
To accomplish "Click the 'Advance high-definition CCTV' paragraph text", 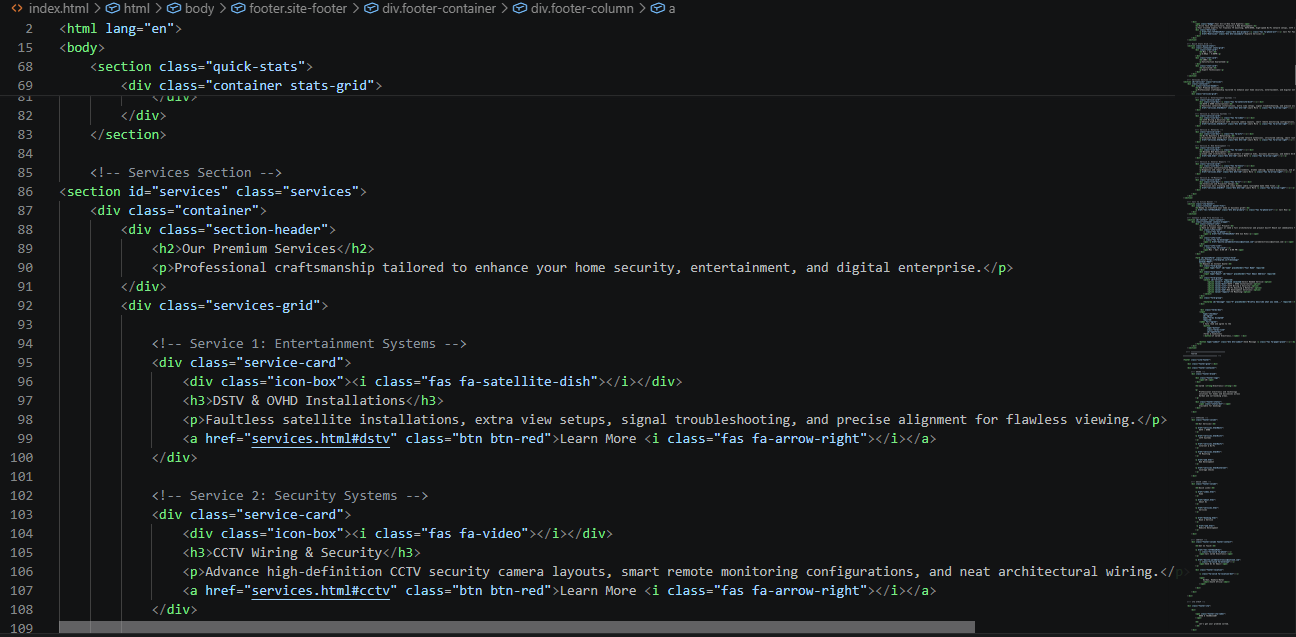I will click(682, 571).
